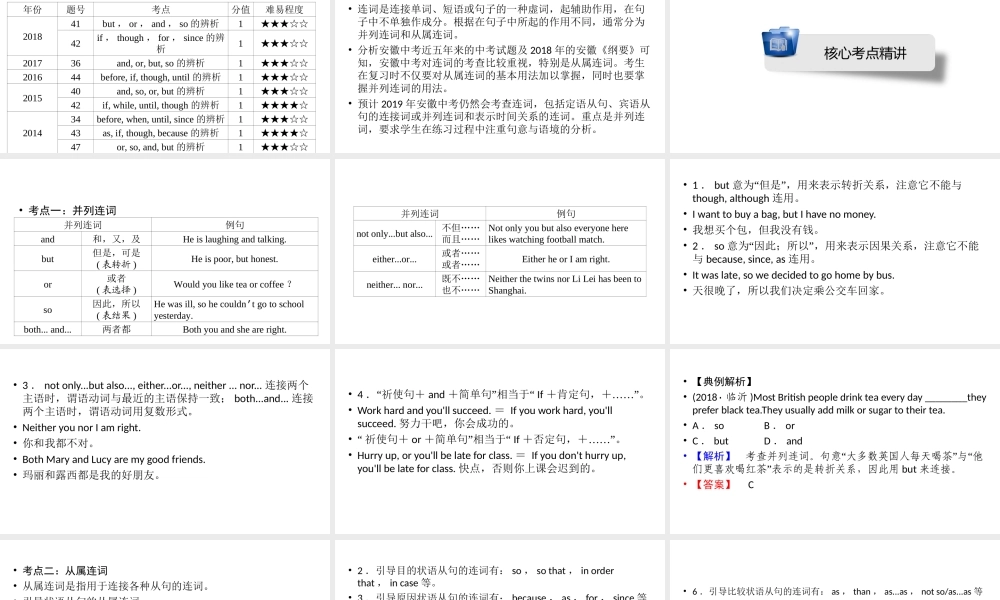Screen dimensions: 1000x600
Task: Click the heading 考点一：并列连词
Action: (72, 210)
